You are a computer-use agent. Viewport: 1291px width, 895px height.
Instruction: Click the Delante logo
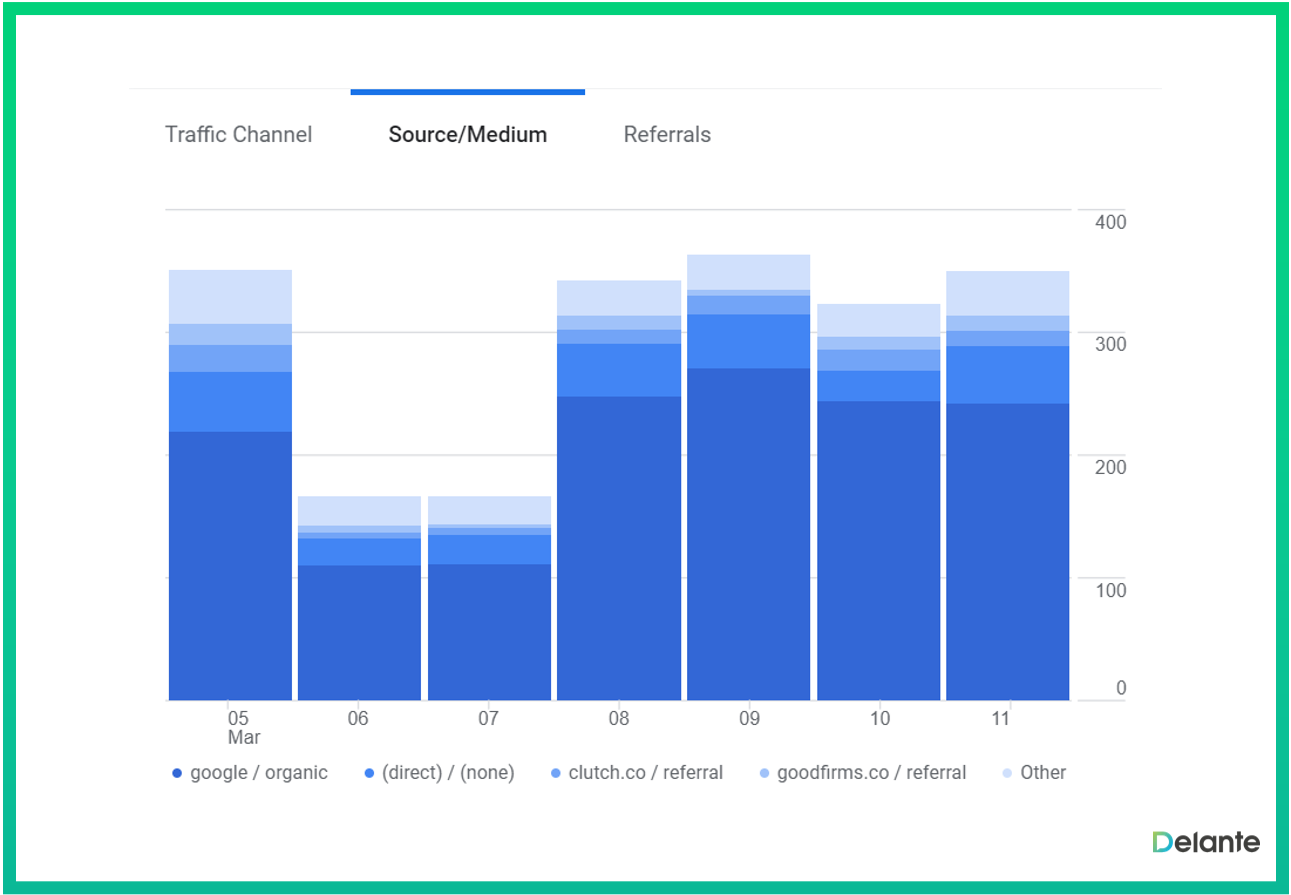coord(1205,842)
